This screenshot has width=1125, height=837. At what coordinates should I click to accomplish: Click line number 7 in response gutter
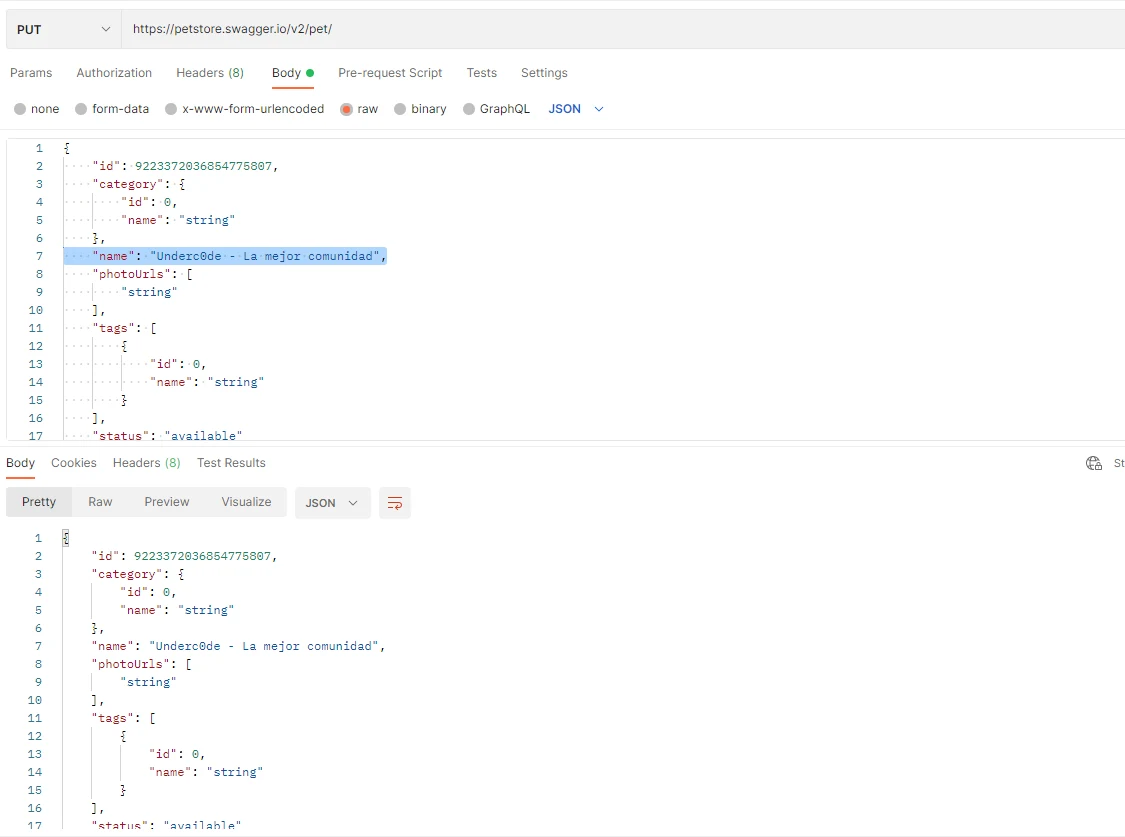[x=39, y=646]
